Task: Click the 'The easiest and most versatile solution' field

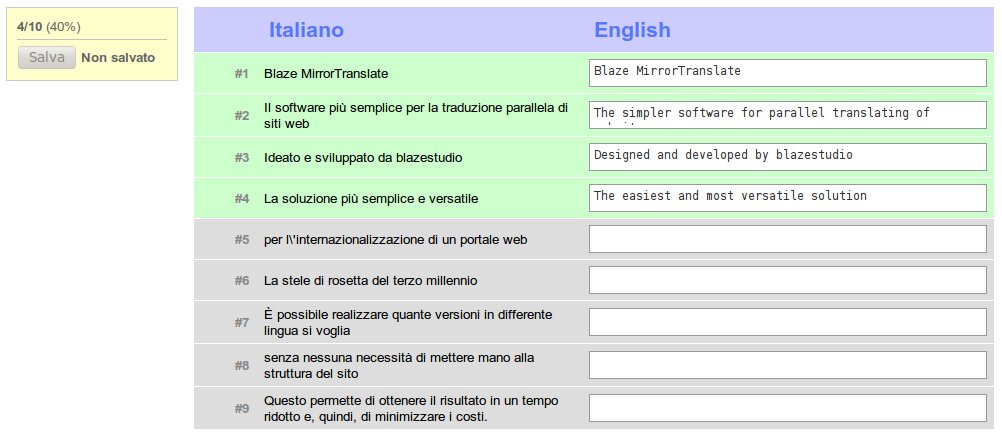Action: (787, 198)
